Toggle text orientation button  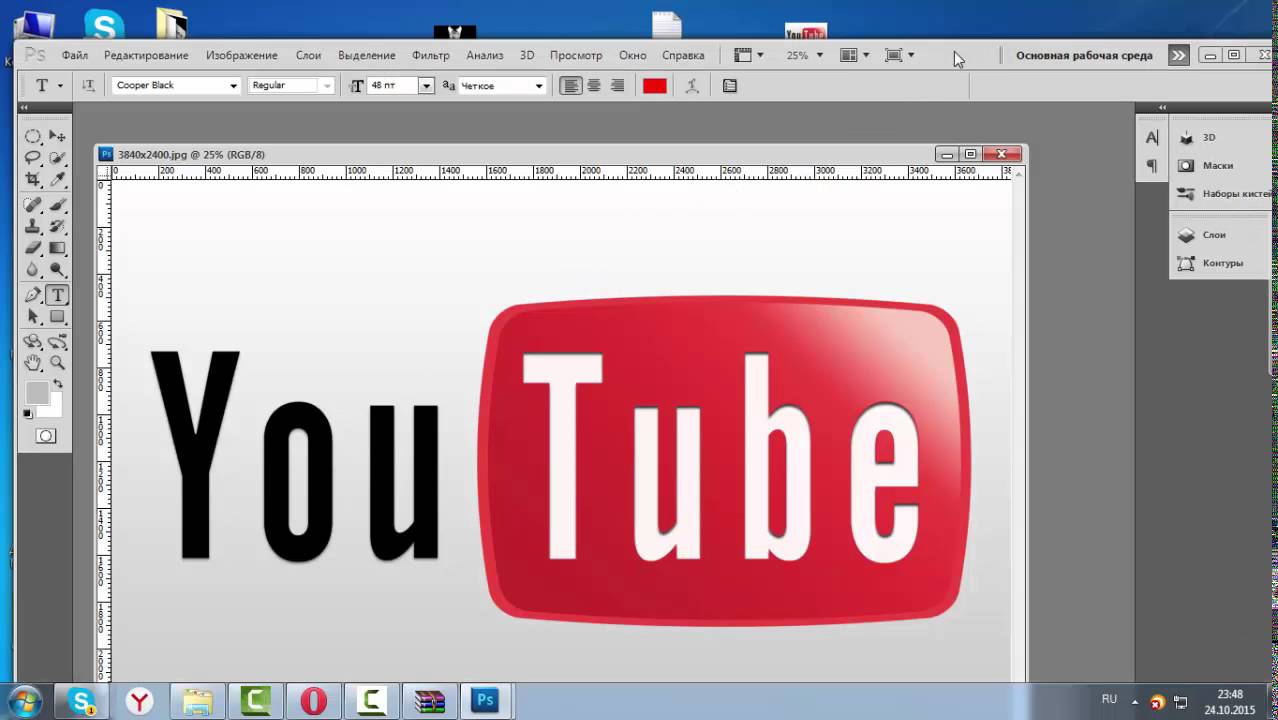point(88,86)
